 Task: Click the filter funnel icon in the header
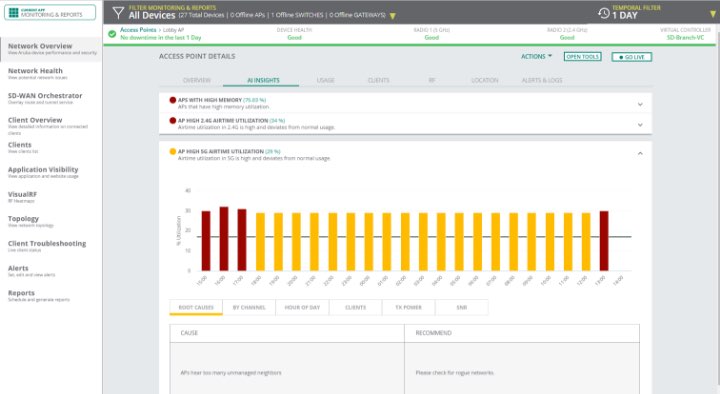point(118,13)
